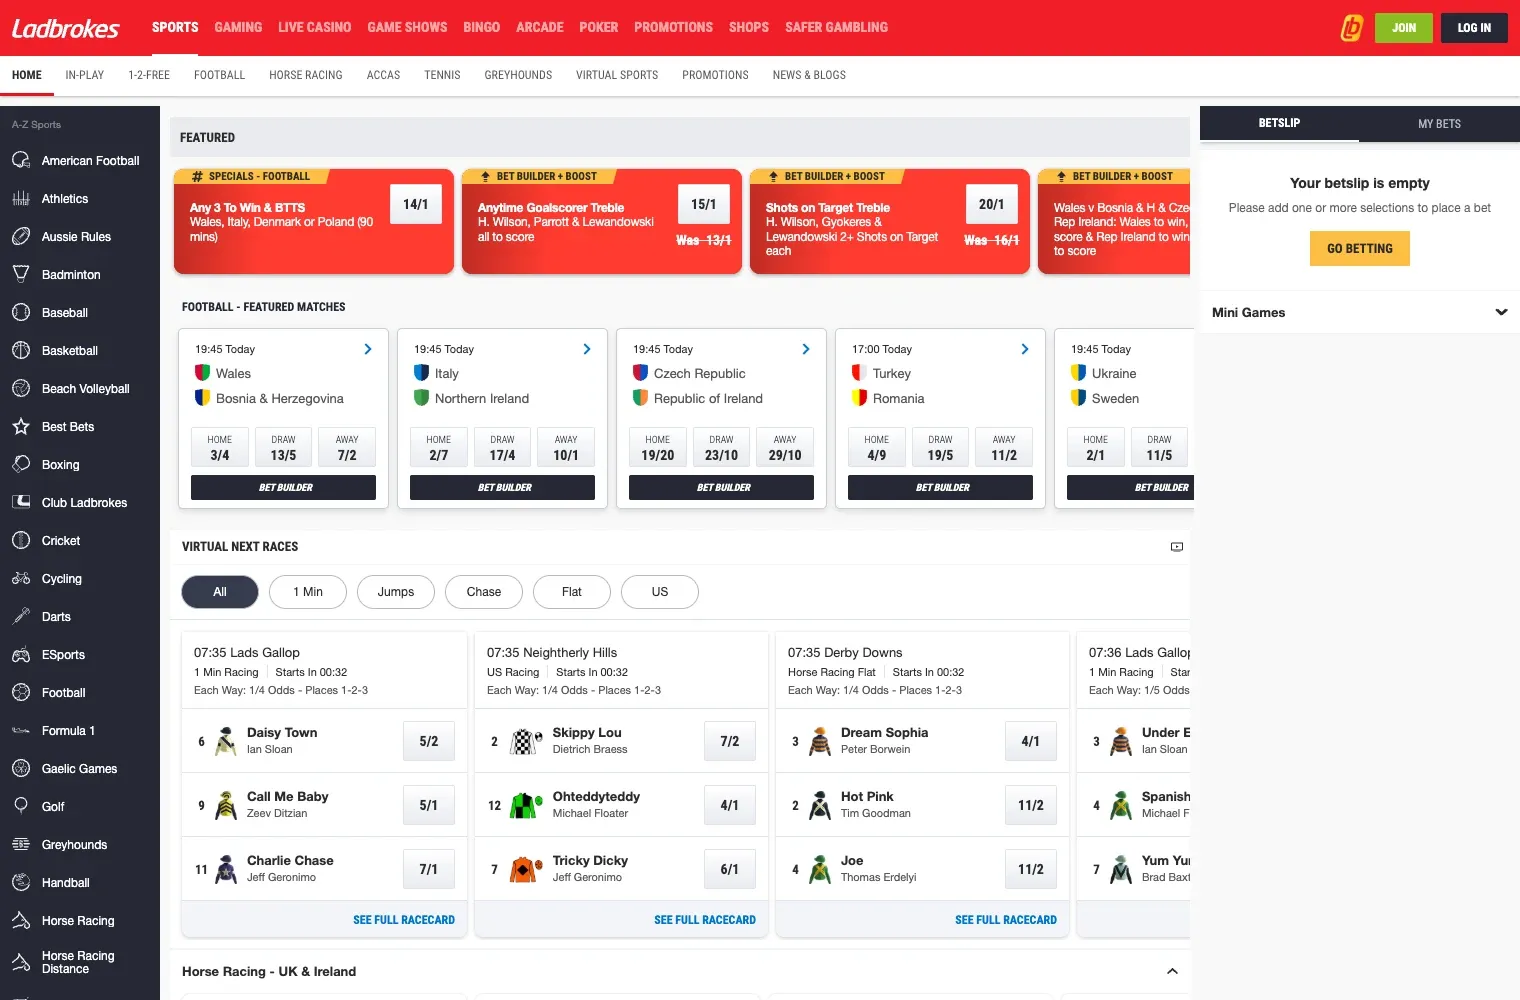1520x1000 pixels.
Task: Click the GO BETTING button
Action: 1359,248
